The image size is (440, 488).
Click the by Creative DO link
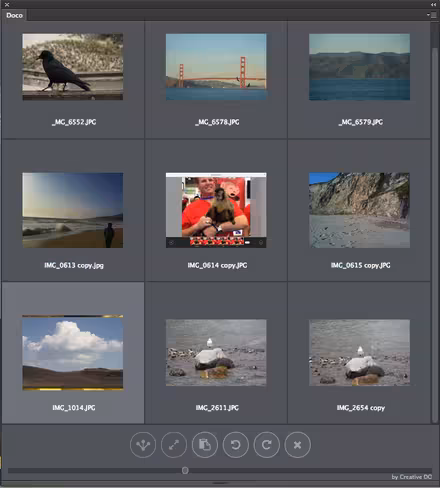[412, 477]
